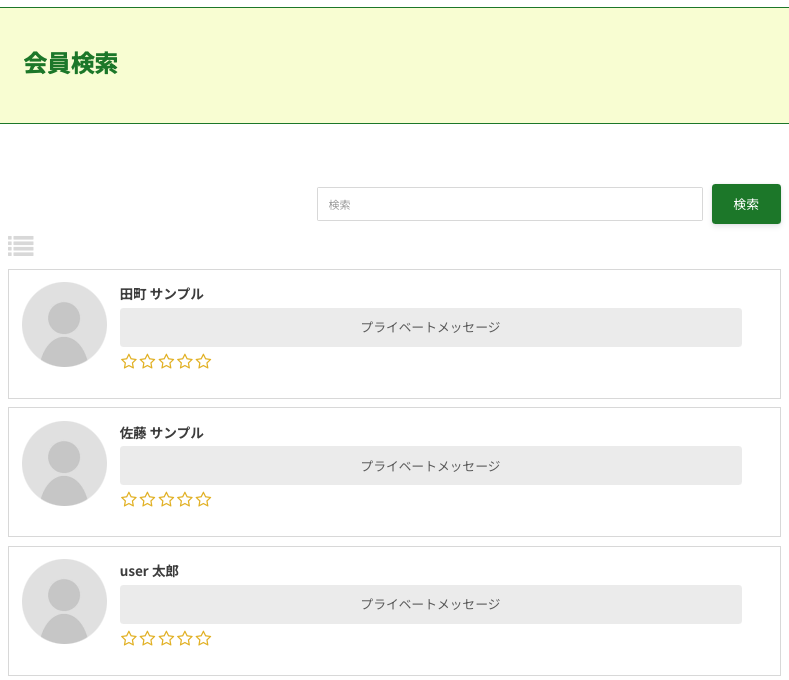Screen dimensions: 789x680
Task: Click the list view icon
Action: pyautogui.click(x=21, y=246)
